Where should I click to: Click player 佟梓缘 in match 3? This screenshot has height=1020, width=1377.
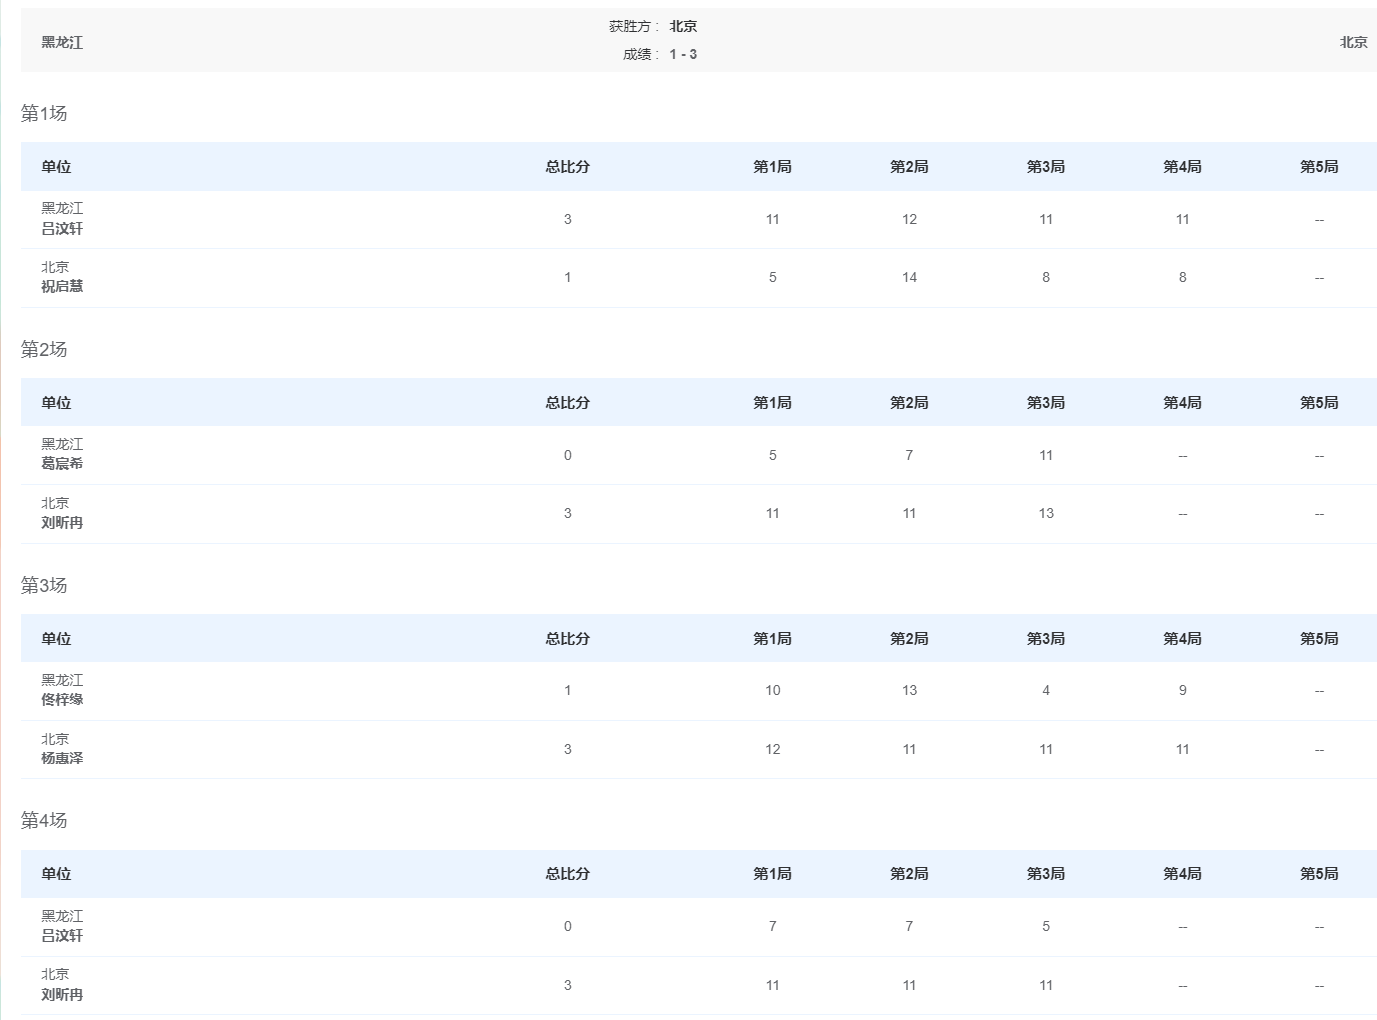62,700
